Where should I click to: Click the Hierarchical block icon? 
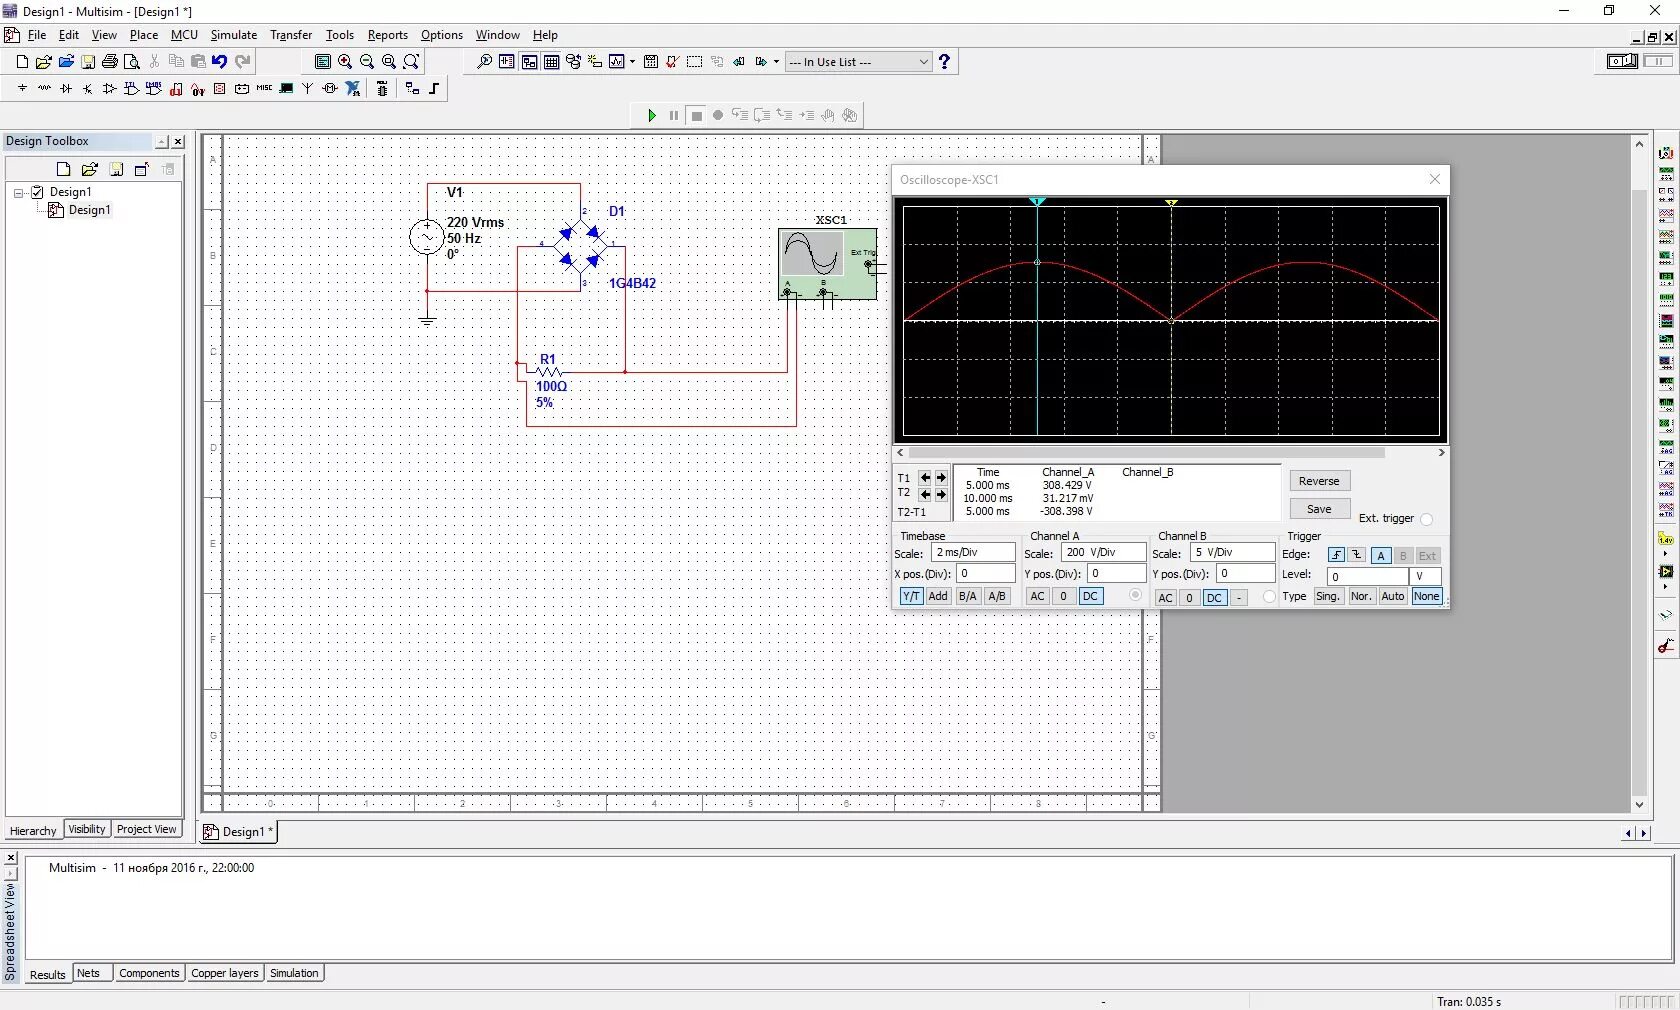[x=412, y=89]
